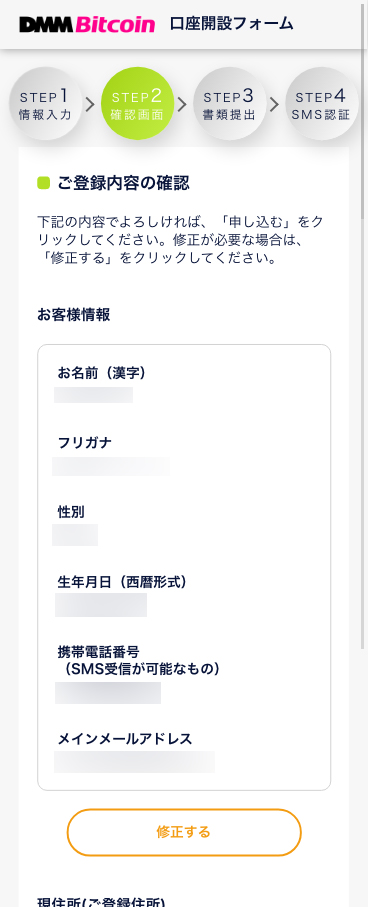This screenshot has width=368, height=907.
Task: Click the blurred 生年月日 value
Action: point(101,605)
